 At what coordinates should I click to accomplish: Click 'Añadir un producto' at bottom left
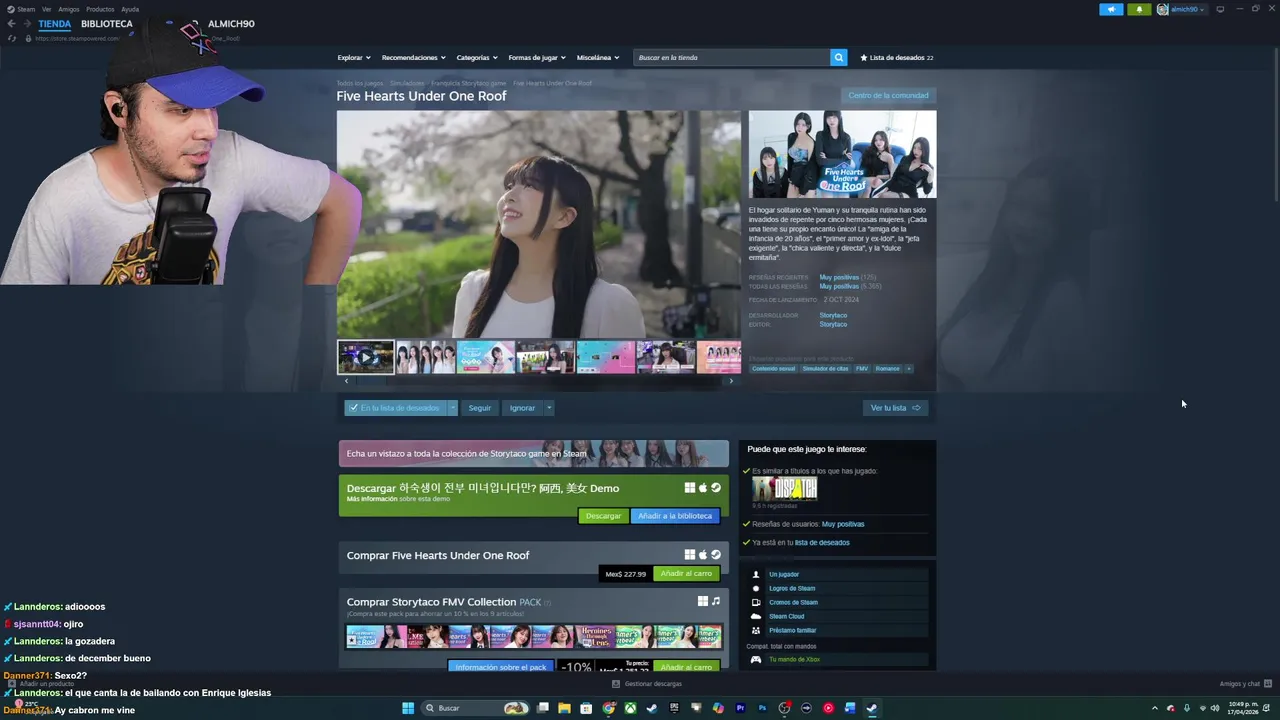[40, 684]
